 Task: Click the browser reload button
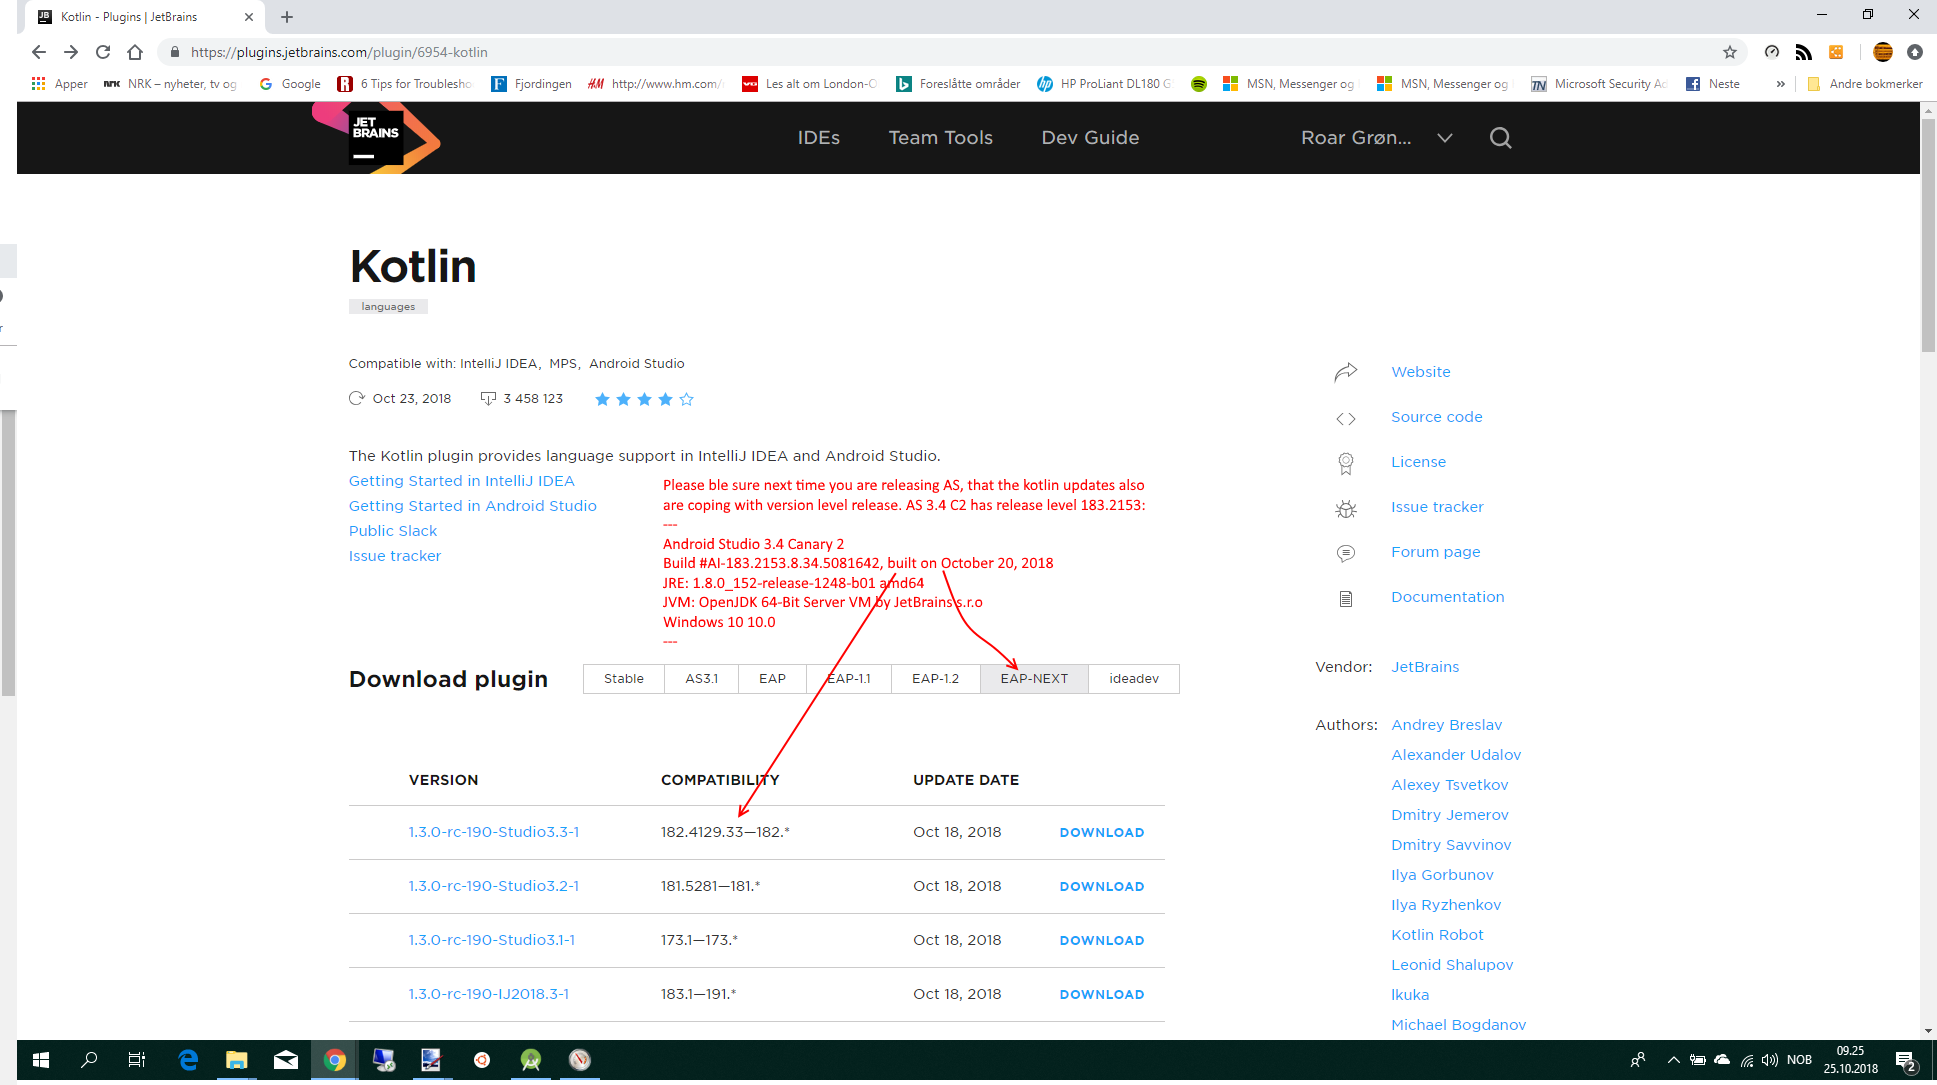(103, 52)
